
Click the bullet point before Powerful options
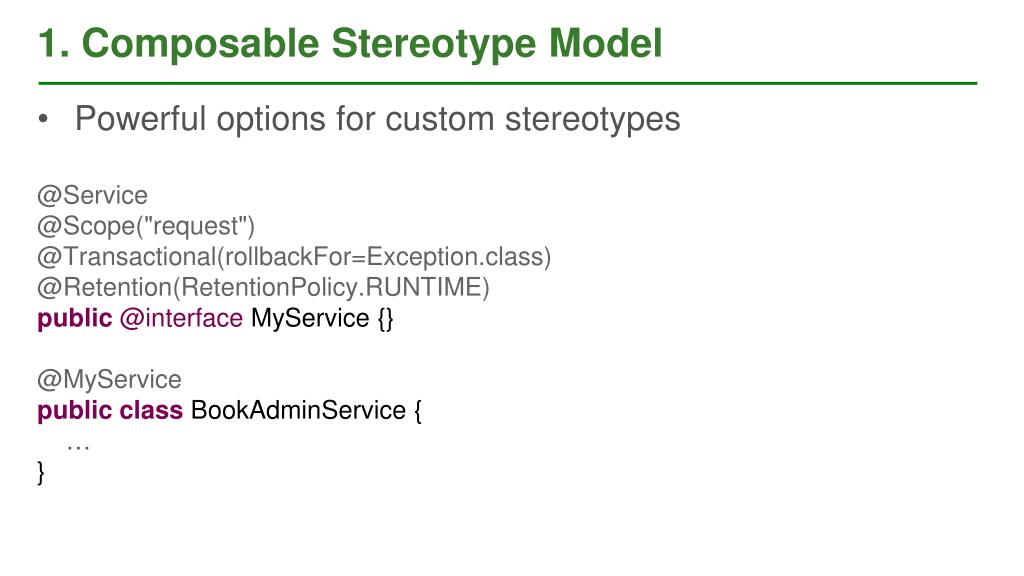(43, 120)
